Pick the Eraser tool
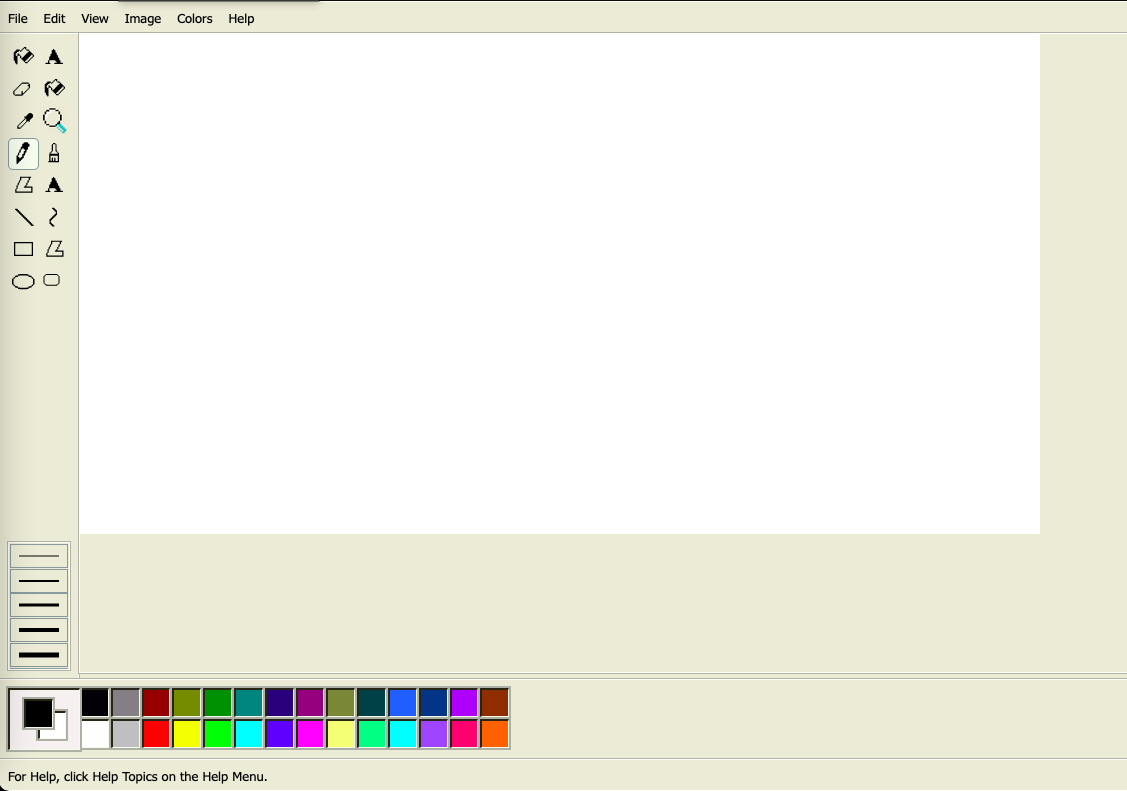1127x791 pixels. [x=22, y=88]
